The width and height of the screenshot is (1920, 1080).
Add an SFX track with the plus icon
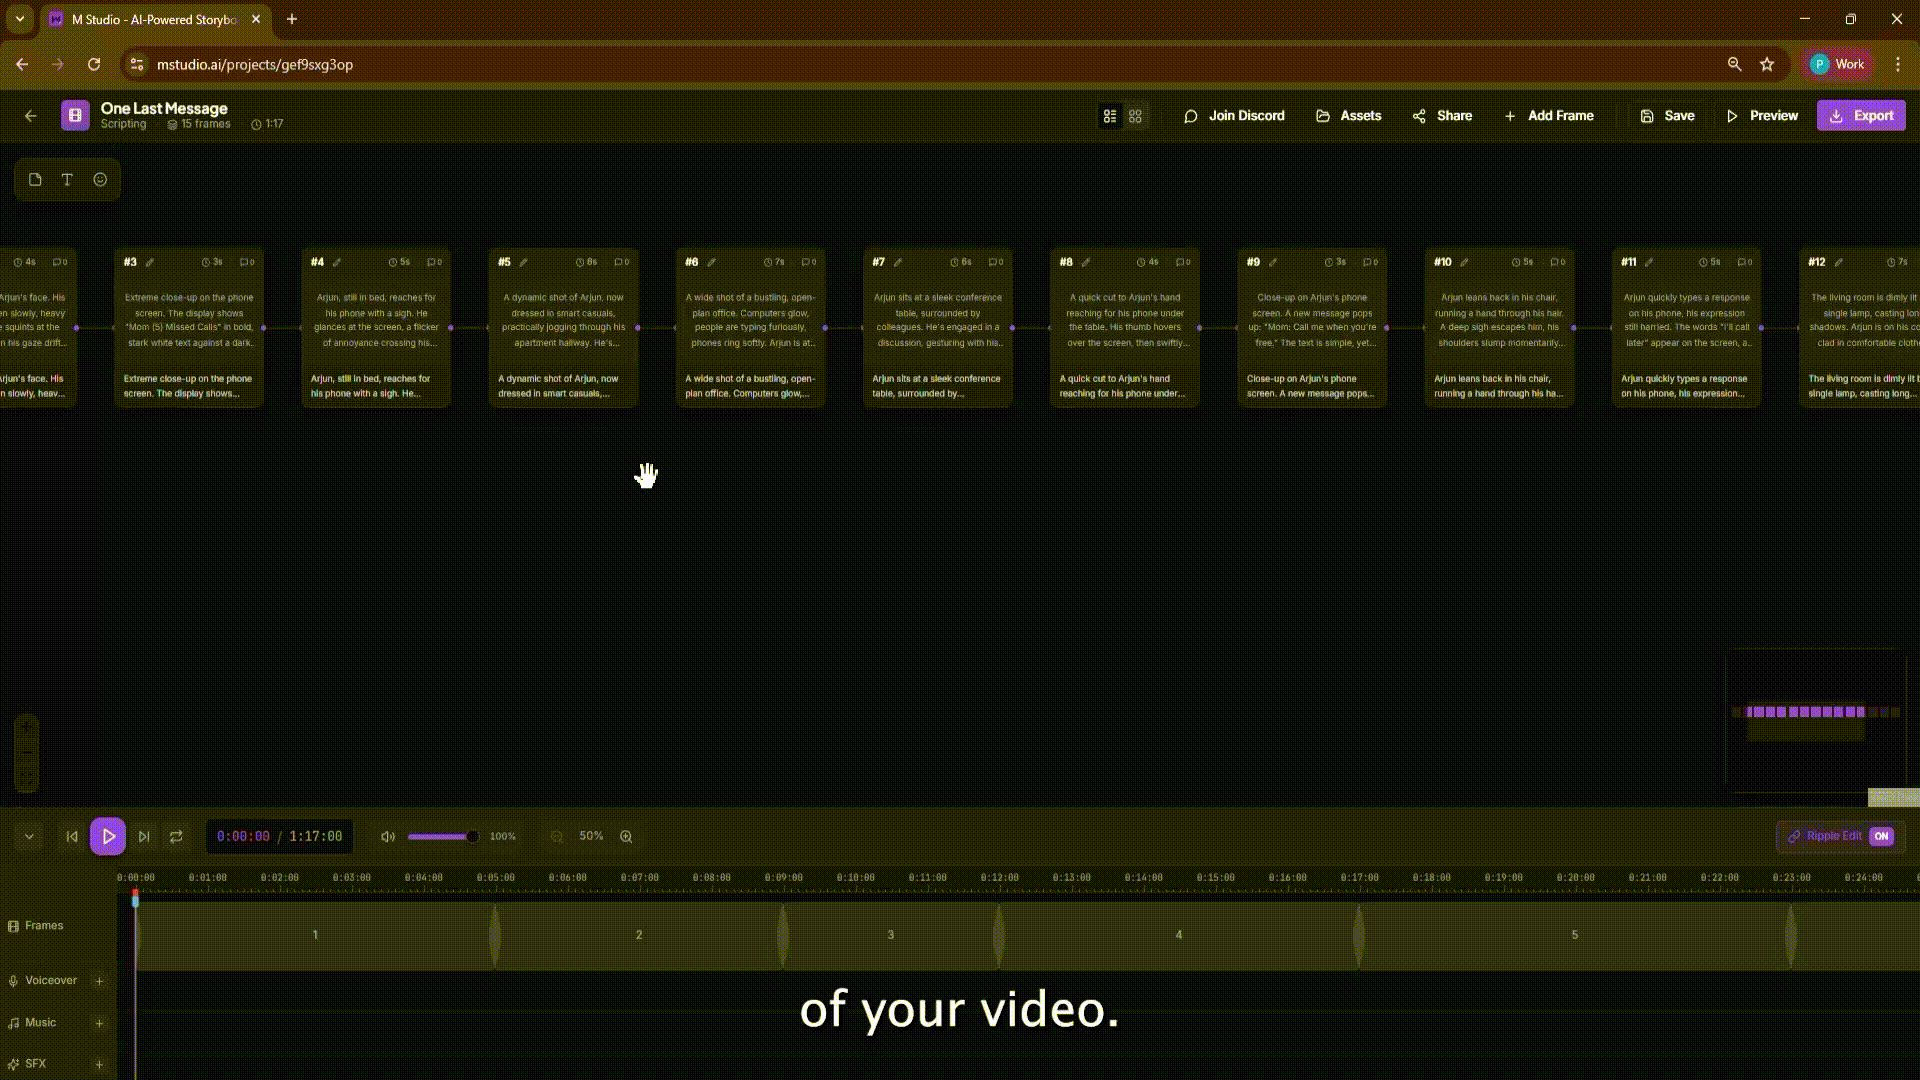click(x=99, y=1064)
